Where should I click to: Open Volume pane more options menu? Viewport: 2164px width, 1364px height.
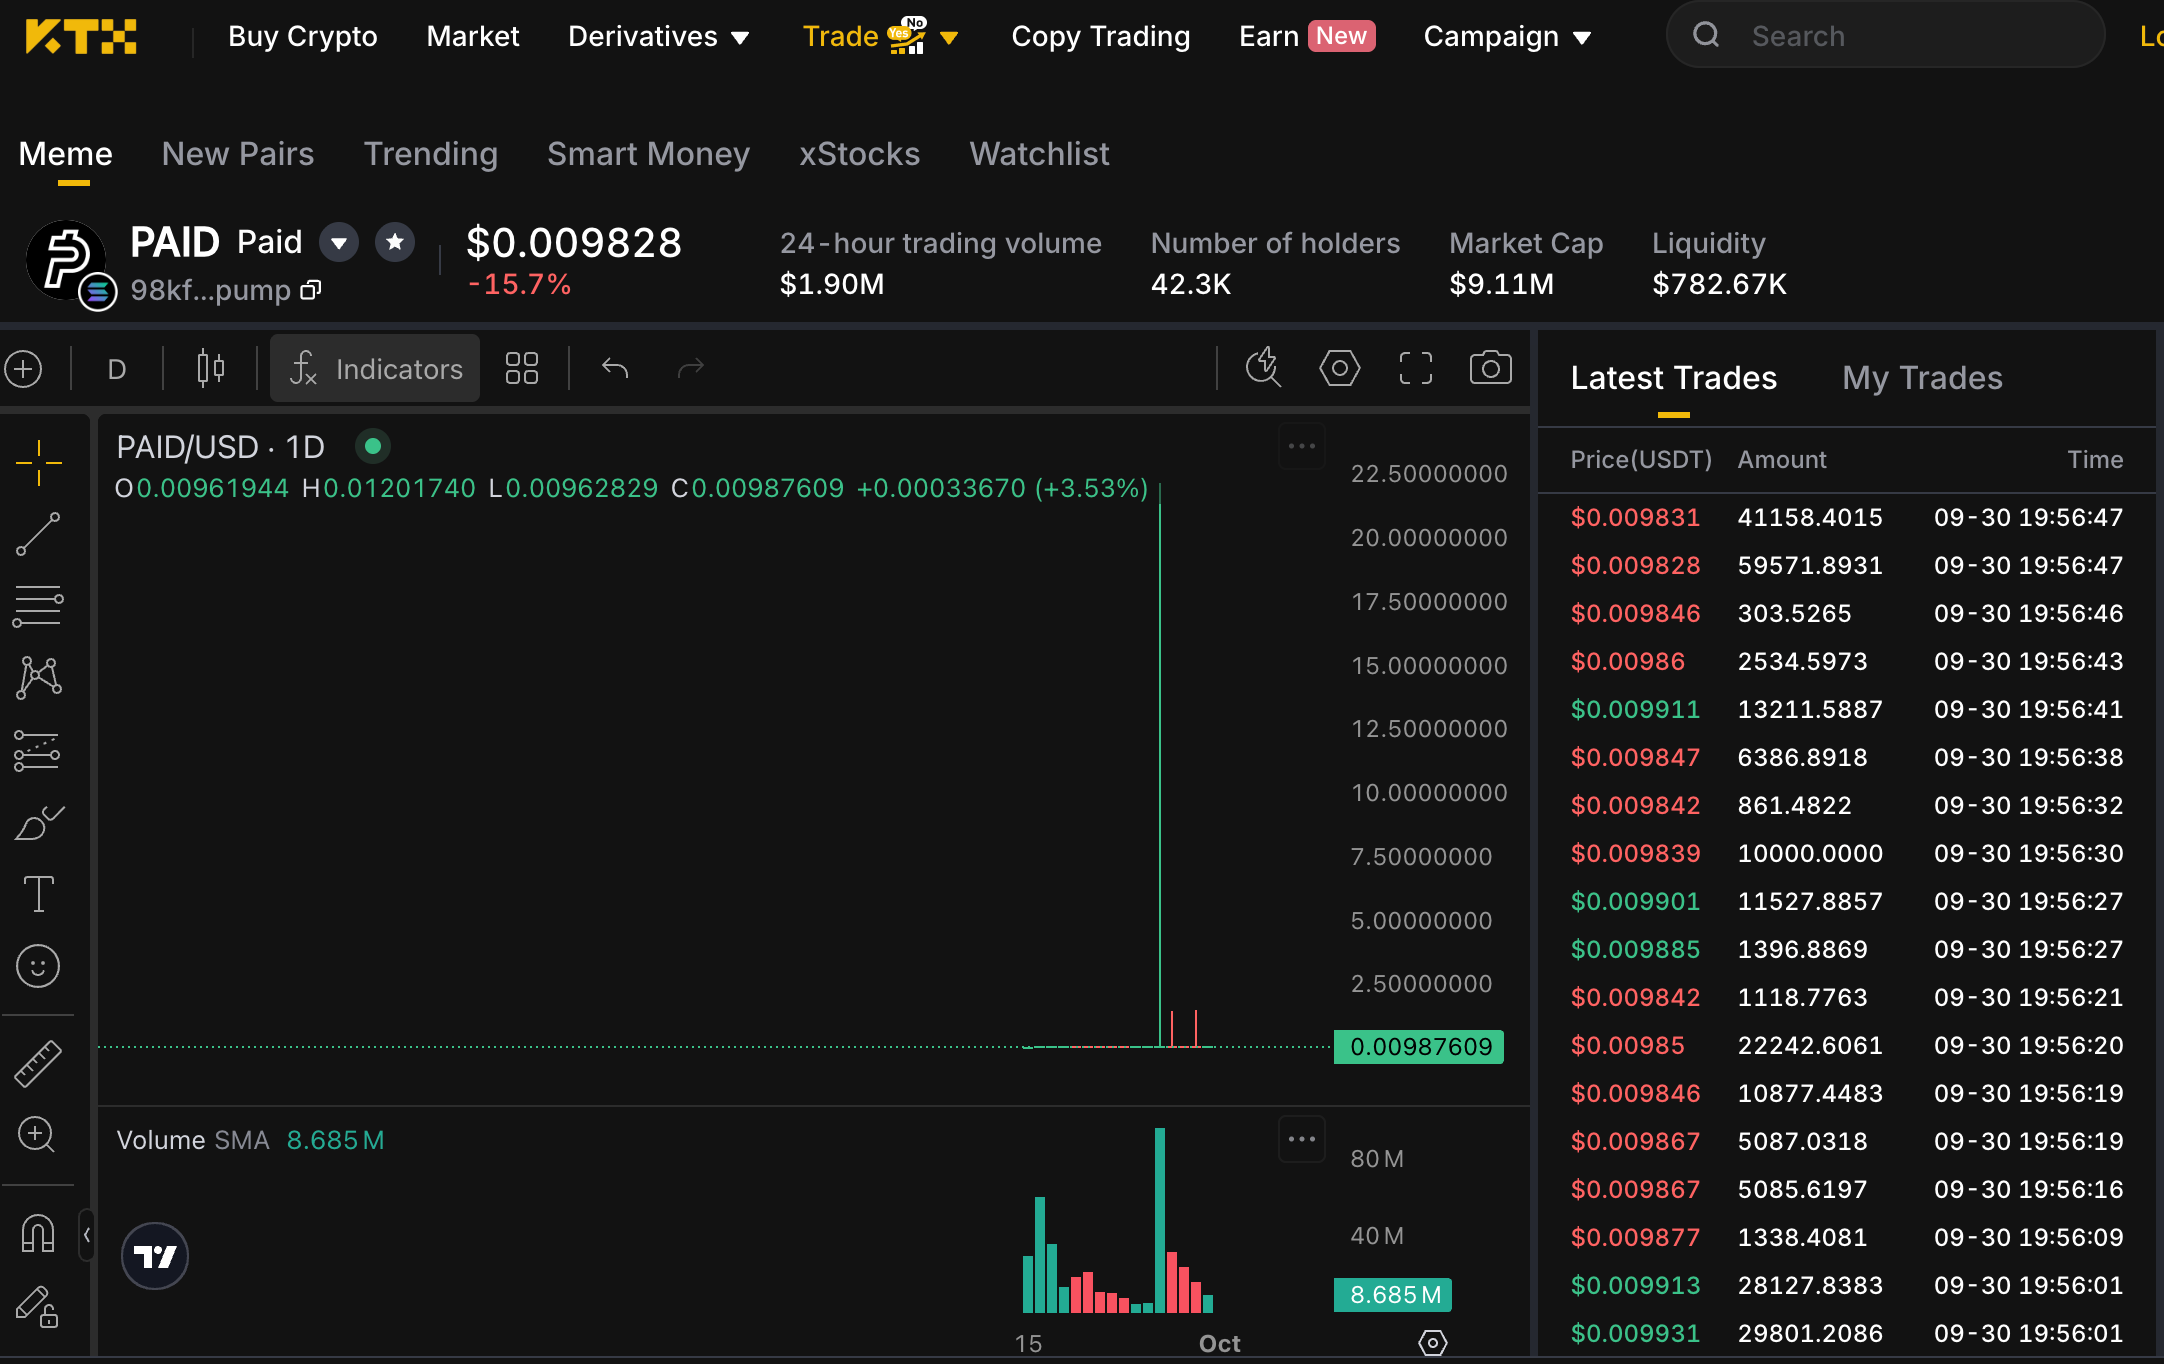(x=1302, y=1139)
